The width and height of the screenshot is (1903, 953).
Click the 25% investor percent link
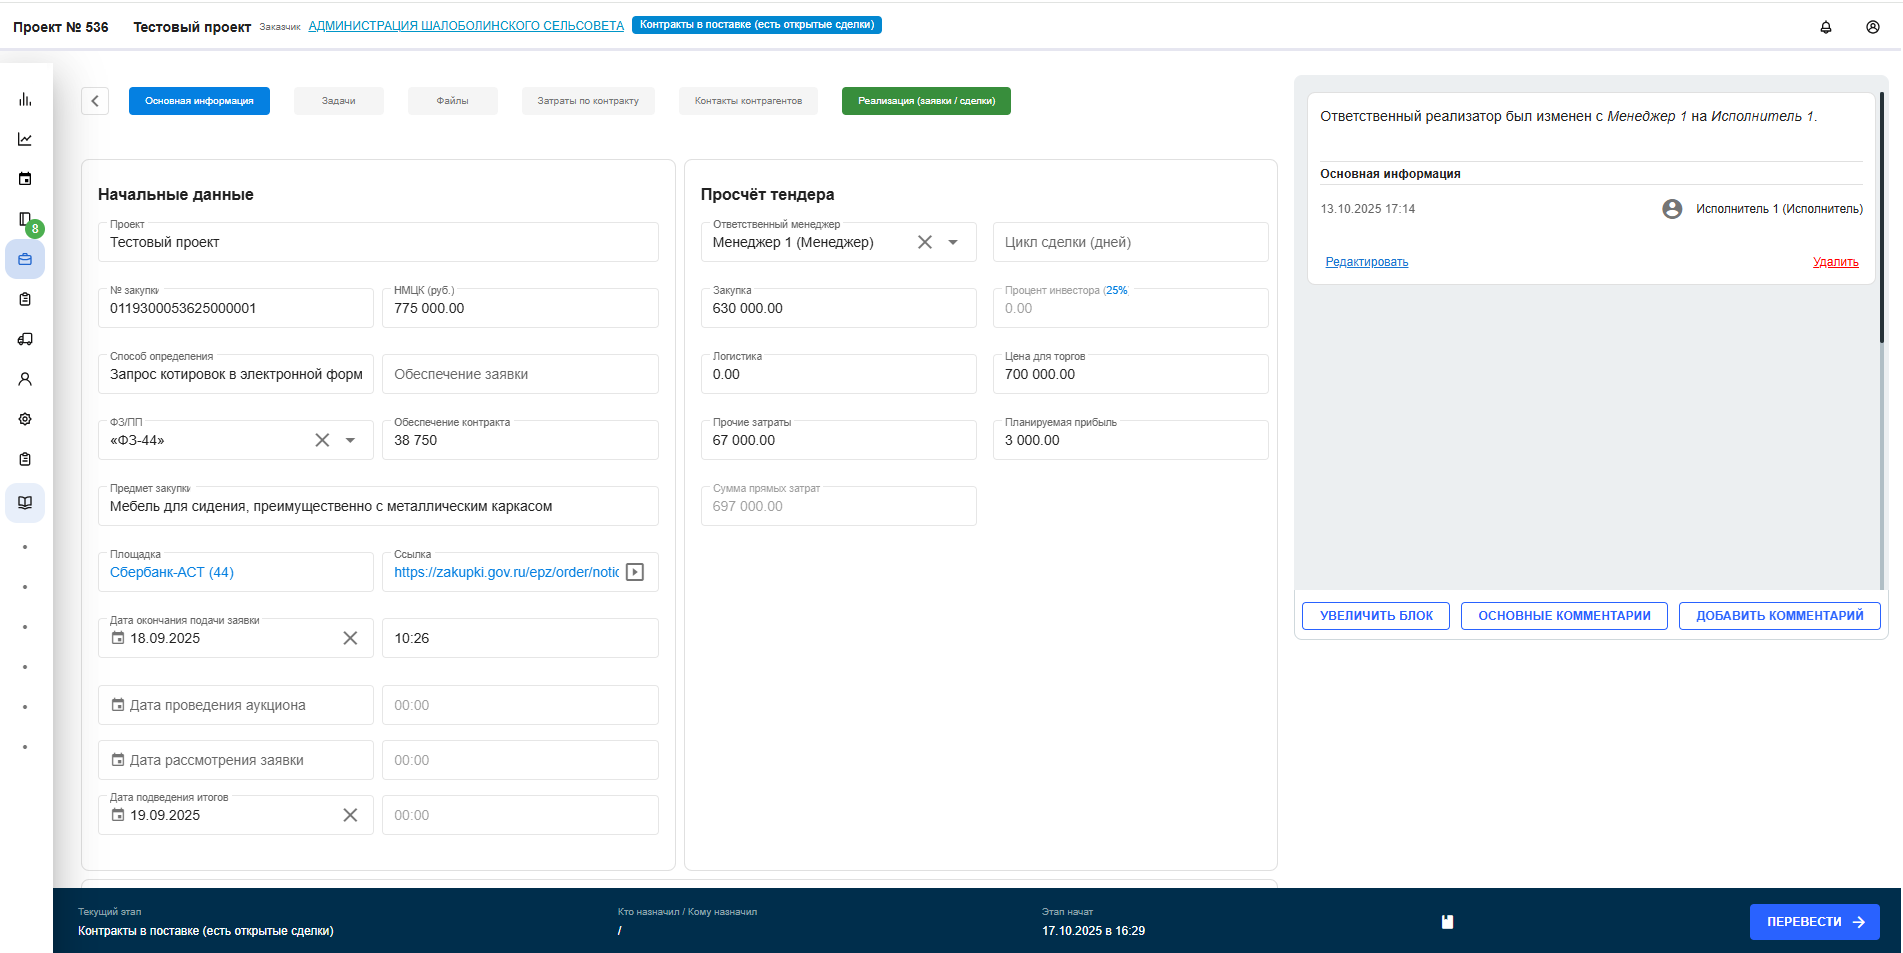tap(1116, 290)
